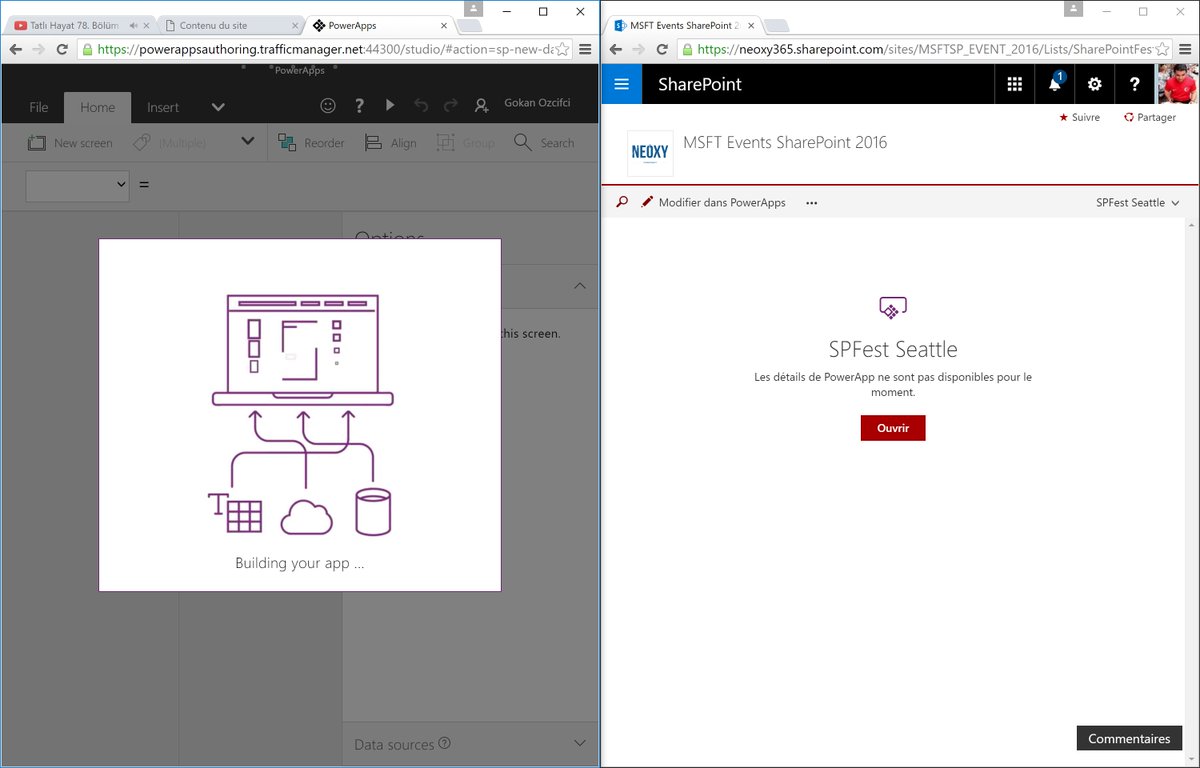
Task: Open the SharePoint app launcher waffle icon
Action: (1014, 84)
